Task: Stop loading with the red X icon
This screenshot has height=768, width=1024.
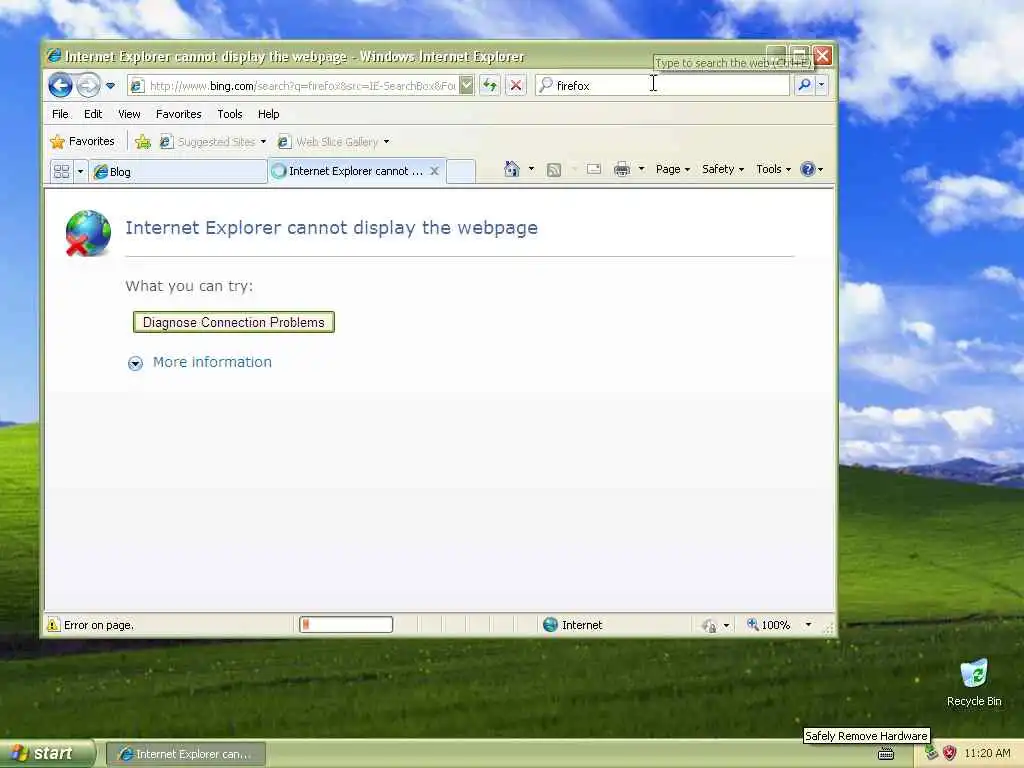Action: pyautogui.click(x=516, y=85)
